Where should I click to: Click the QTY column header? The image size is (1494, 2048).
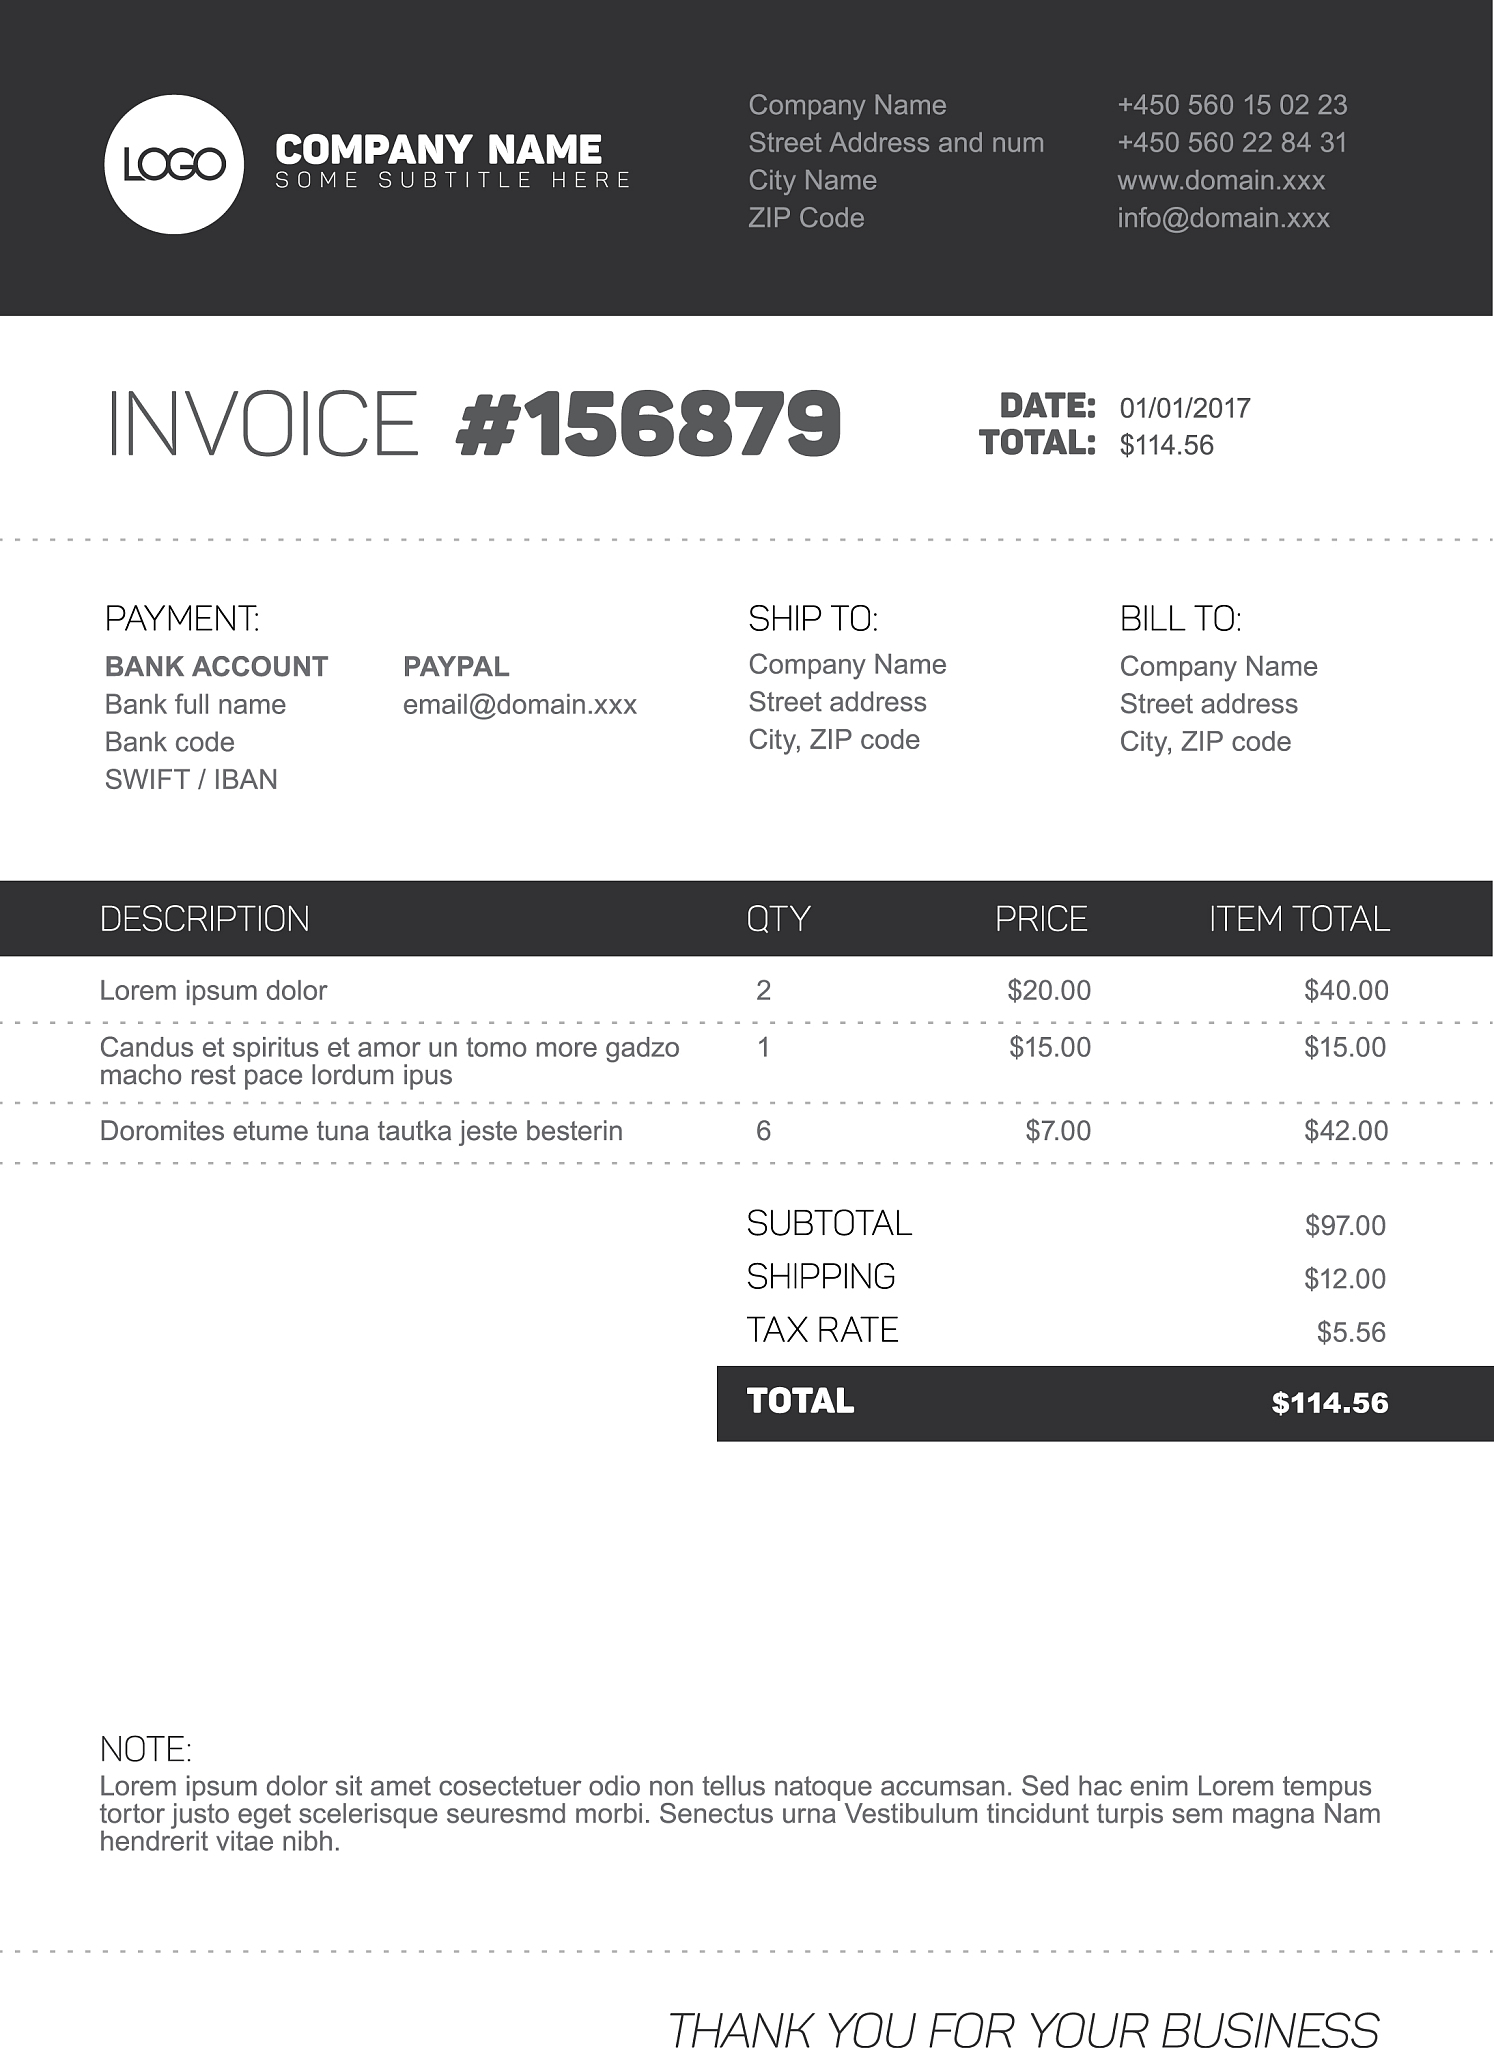point(777,919)
